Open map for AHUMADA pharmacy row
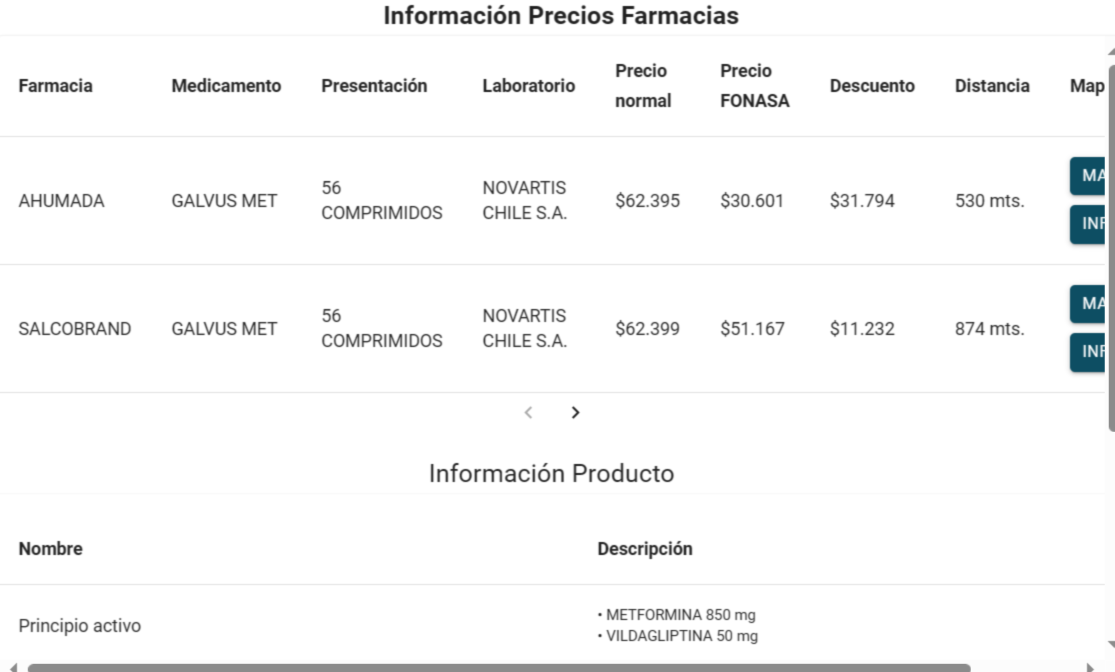 1088,176
